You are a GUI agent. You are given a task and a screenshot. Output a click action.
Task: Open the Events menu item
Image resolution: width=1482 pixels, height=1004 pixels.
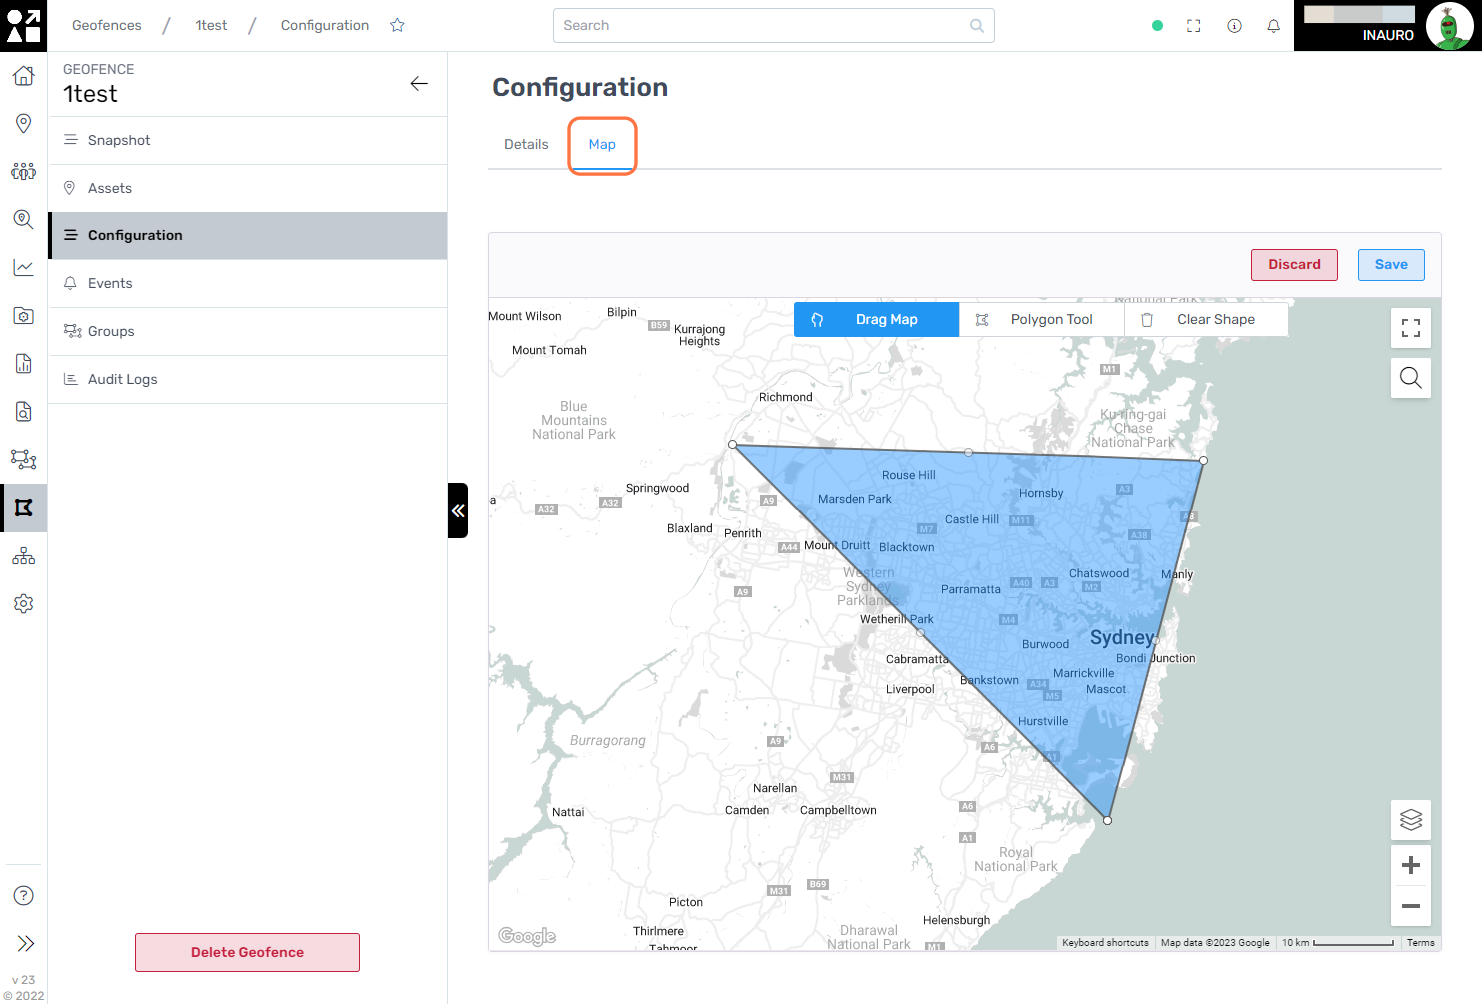pos(248,284)
